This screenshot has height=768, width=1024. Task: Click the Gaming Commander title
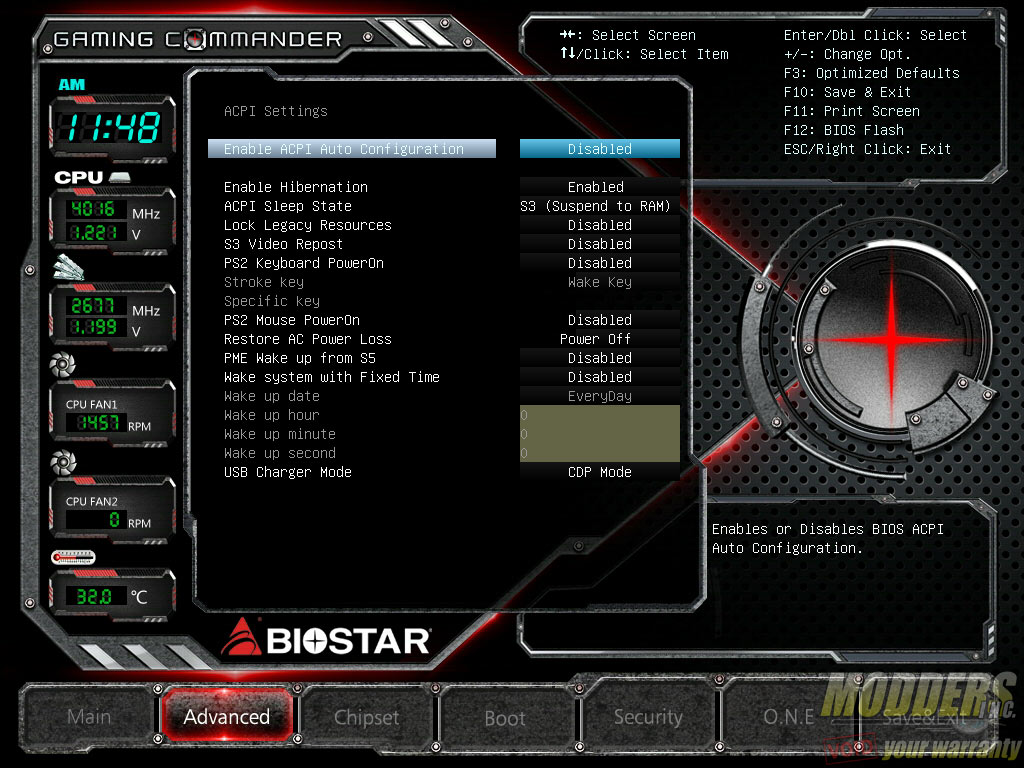(198, 39)
